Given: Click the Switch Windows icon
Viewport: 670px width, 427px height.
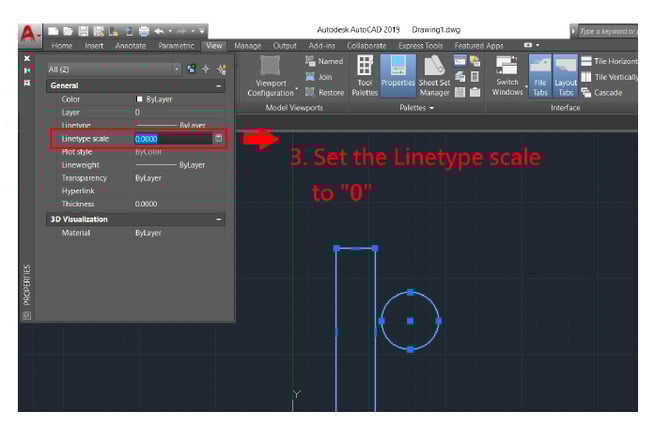Looking at the screenshot, I should (x=508, y=76).
